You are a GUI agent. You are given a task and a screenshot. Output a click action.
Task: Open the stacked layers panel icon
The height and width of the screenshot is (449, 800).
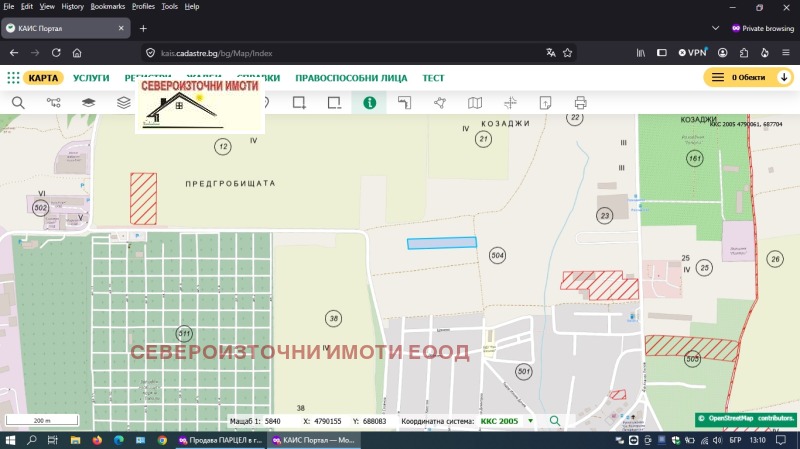click(x=123, y=103)
